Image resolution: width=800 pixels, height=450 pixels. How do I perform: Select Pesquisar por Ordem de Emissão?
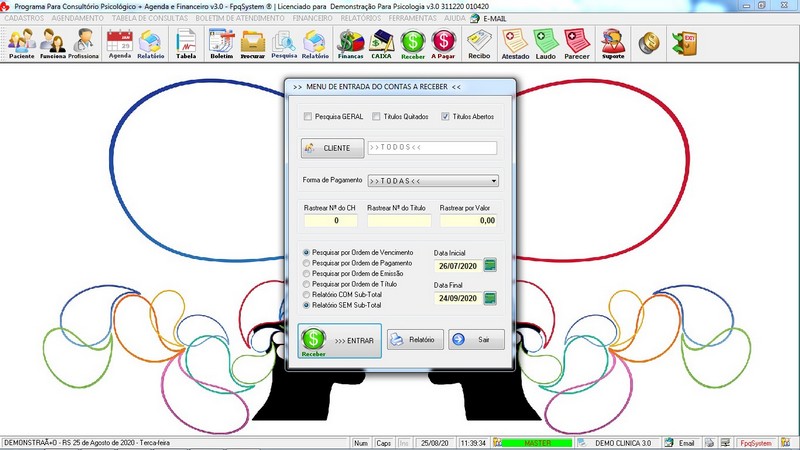coord(306,273)
